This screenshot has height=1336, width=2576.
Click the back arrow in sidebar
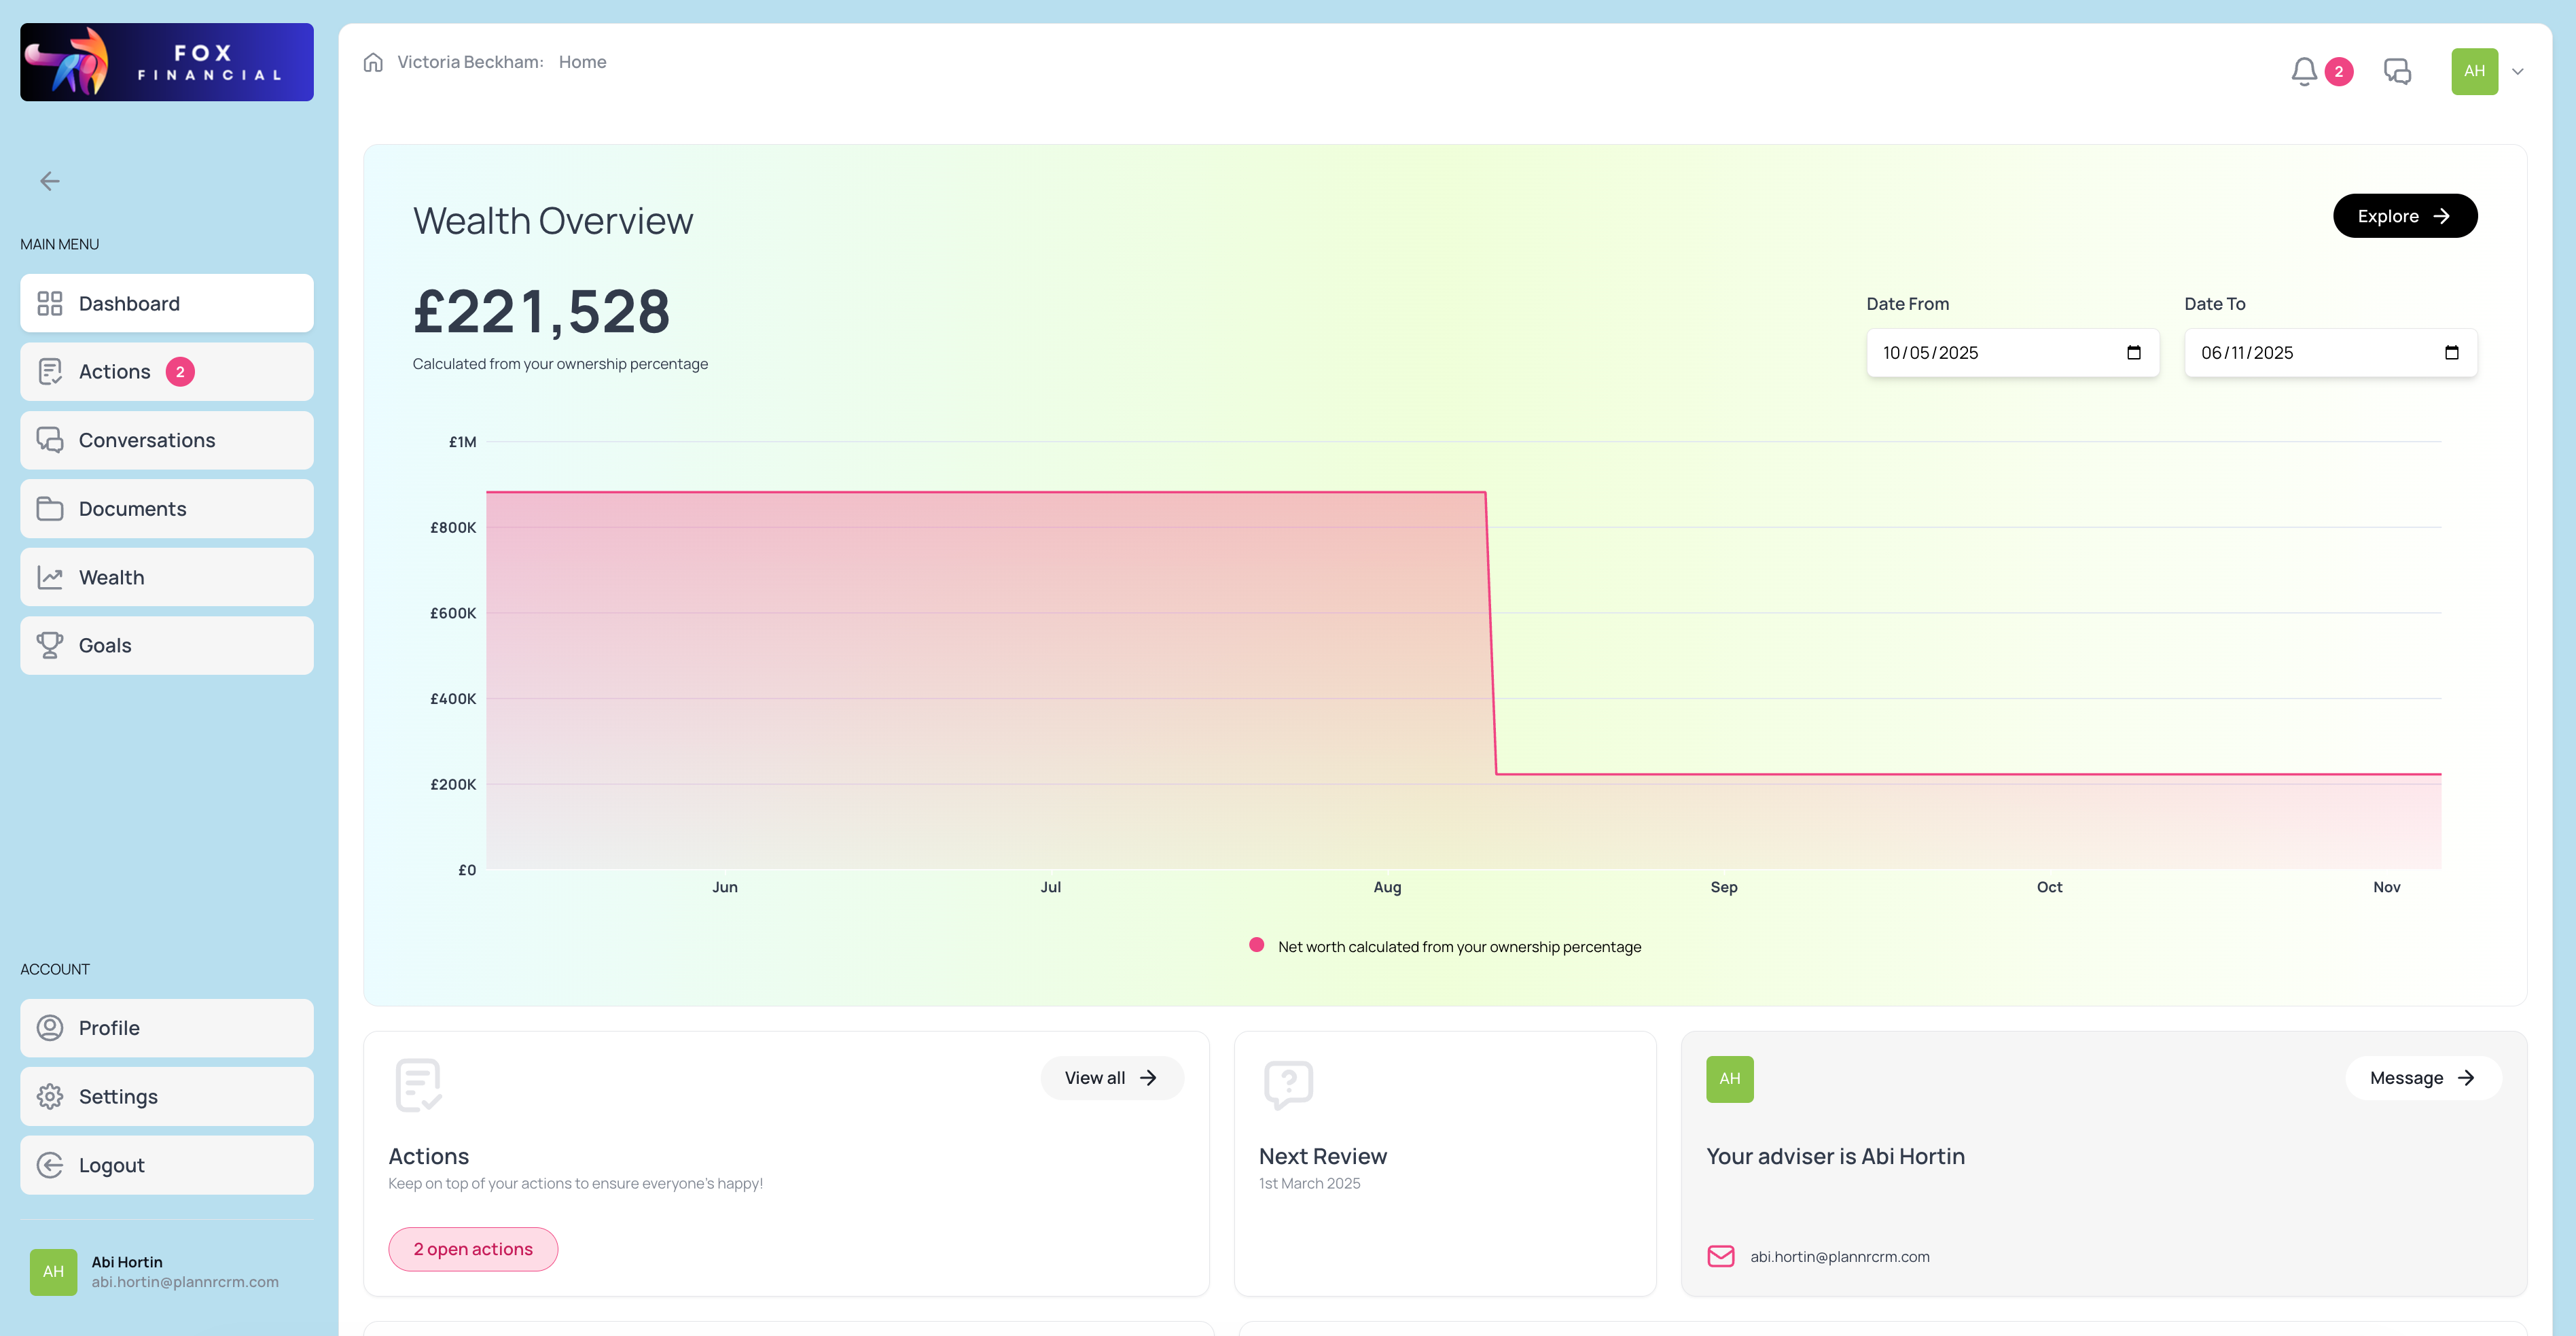coord(49,181)
